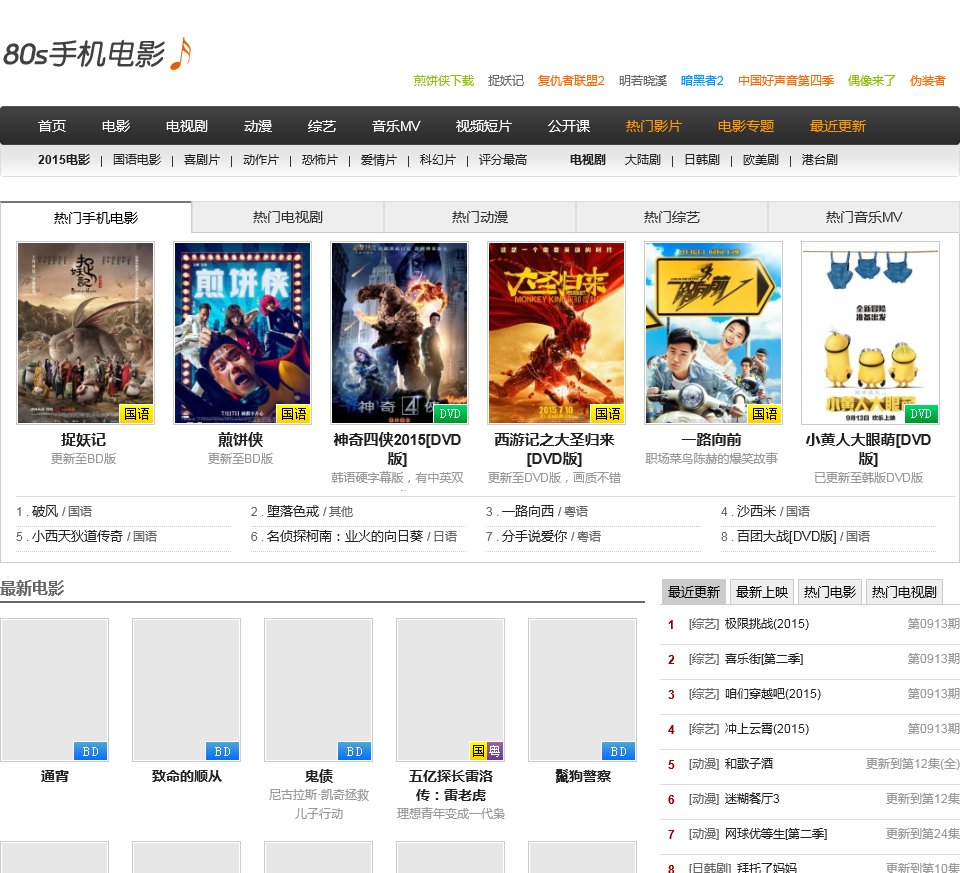Open 最近更新 in the main navigation
Screen dimensions: 960x873
click(838, 126)
